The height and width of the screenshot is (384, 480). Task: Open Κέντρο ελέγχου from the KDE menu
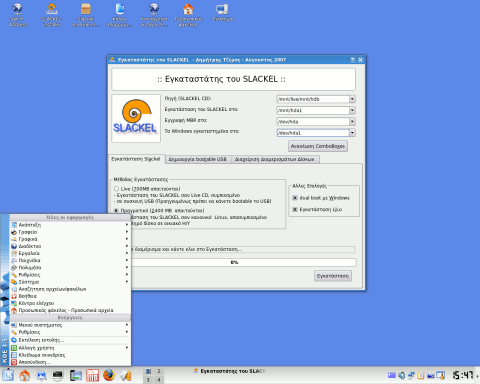click(70, 303)
